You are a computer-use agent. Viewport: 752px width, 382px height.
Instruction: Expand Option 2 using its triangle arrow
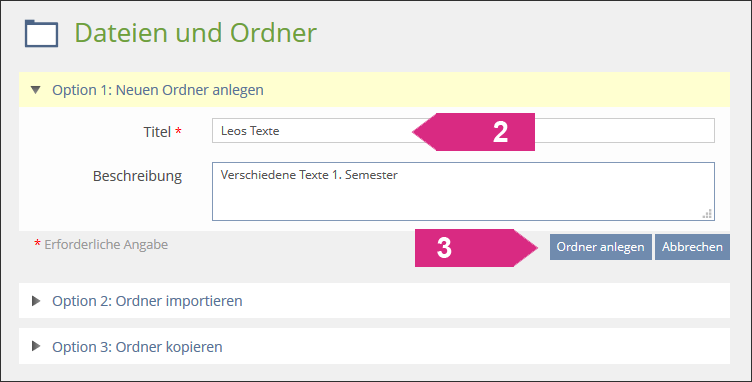(36, 301)
